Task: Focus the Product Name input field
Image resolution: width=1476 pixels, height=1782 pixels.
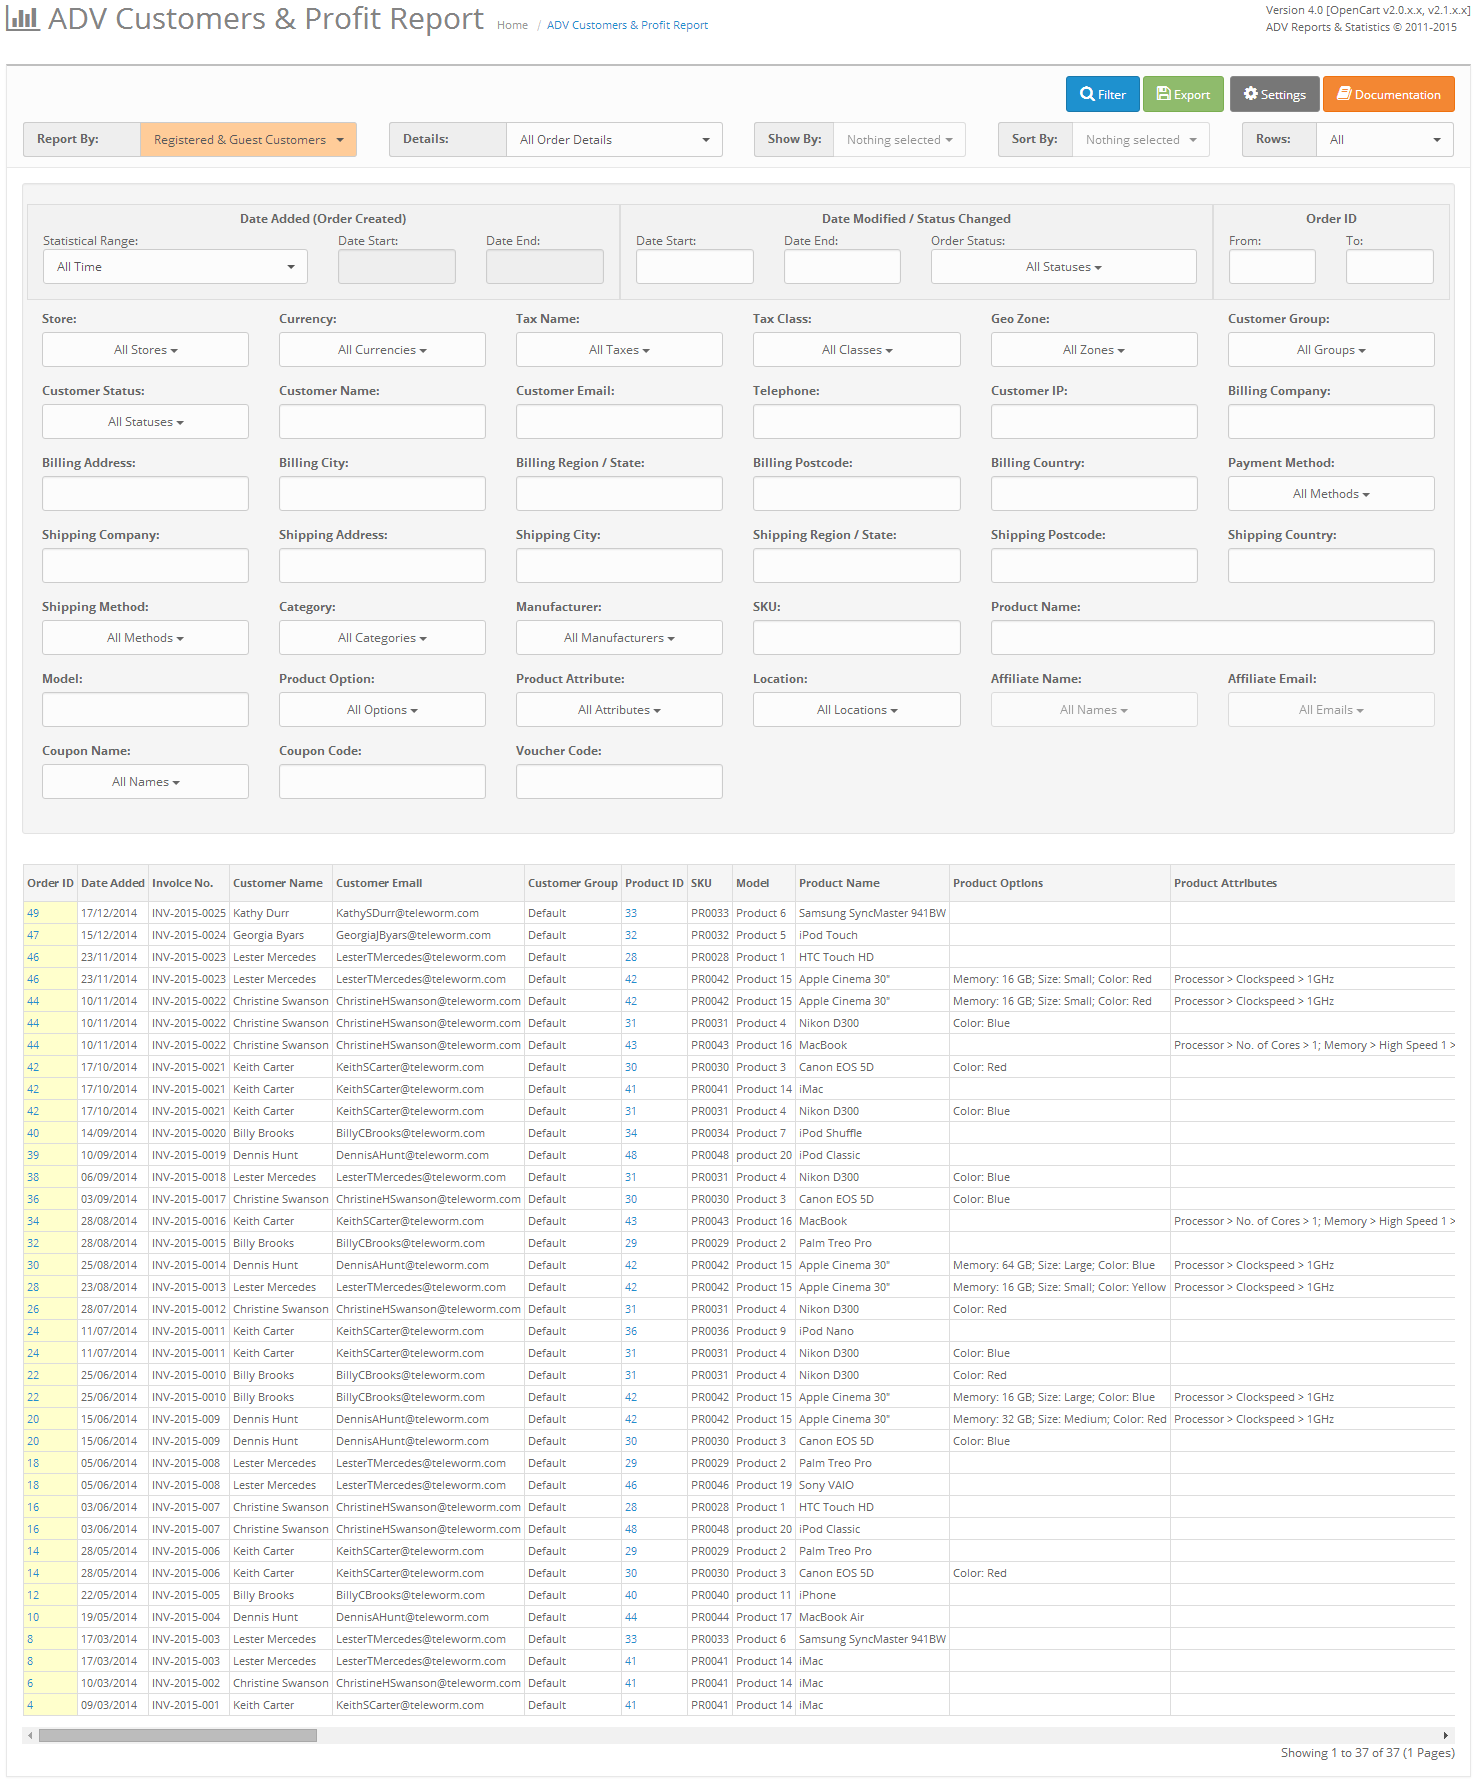Action: [1212, 638]
